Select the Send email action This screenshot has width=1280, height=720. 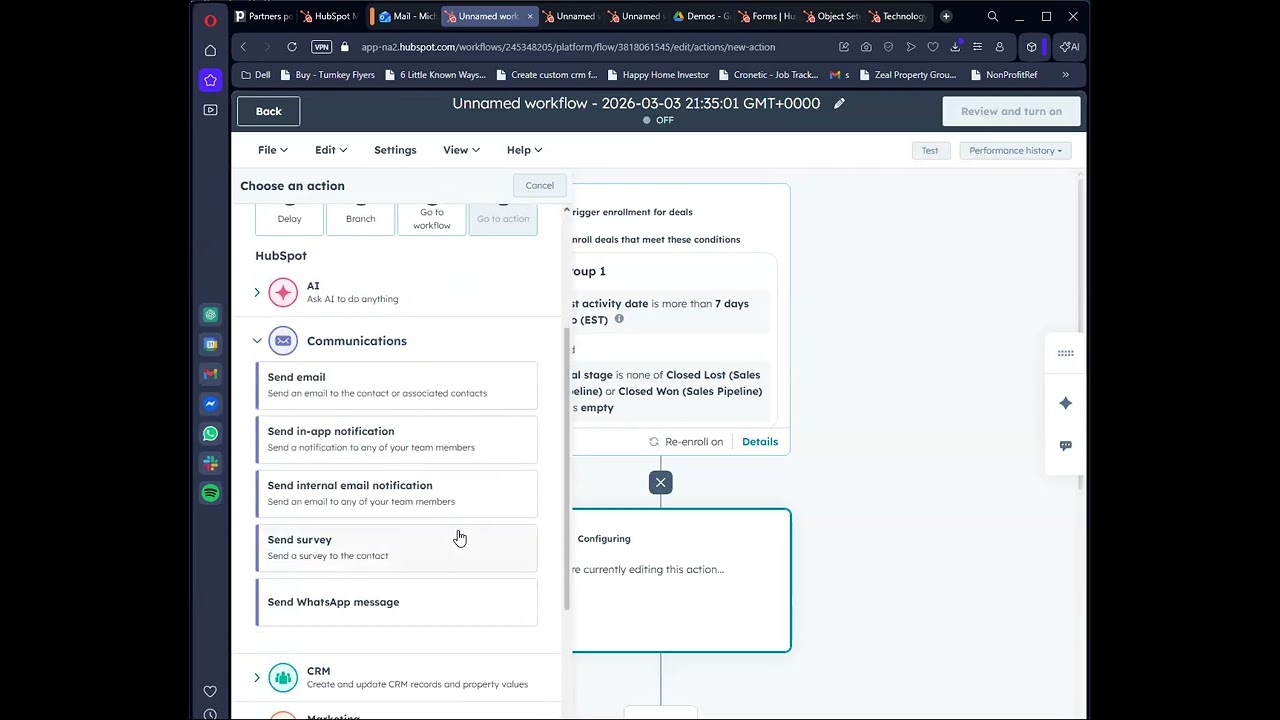click(x=397, y=385)
